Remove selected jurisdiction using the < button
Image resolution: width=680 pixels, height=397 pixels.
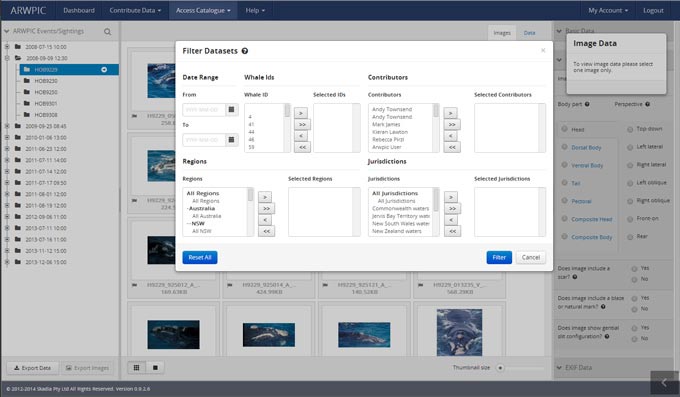[x=451, y=220]
